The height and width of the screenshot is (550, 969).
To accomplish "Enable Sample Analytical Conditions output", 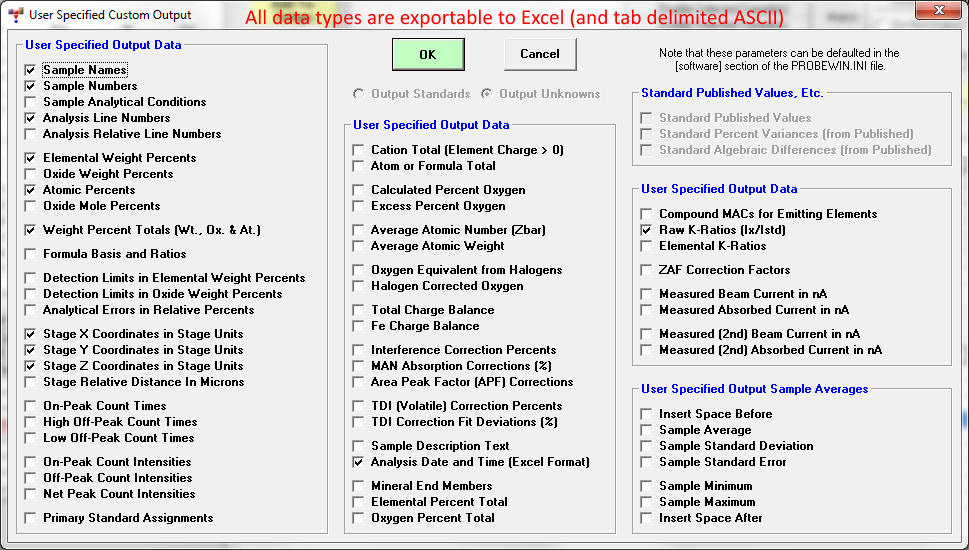I will [31, 102].
